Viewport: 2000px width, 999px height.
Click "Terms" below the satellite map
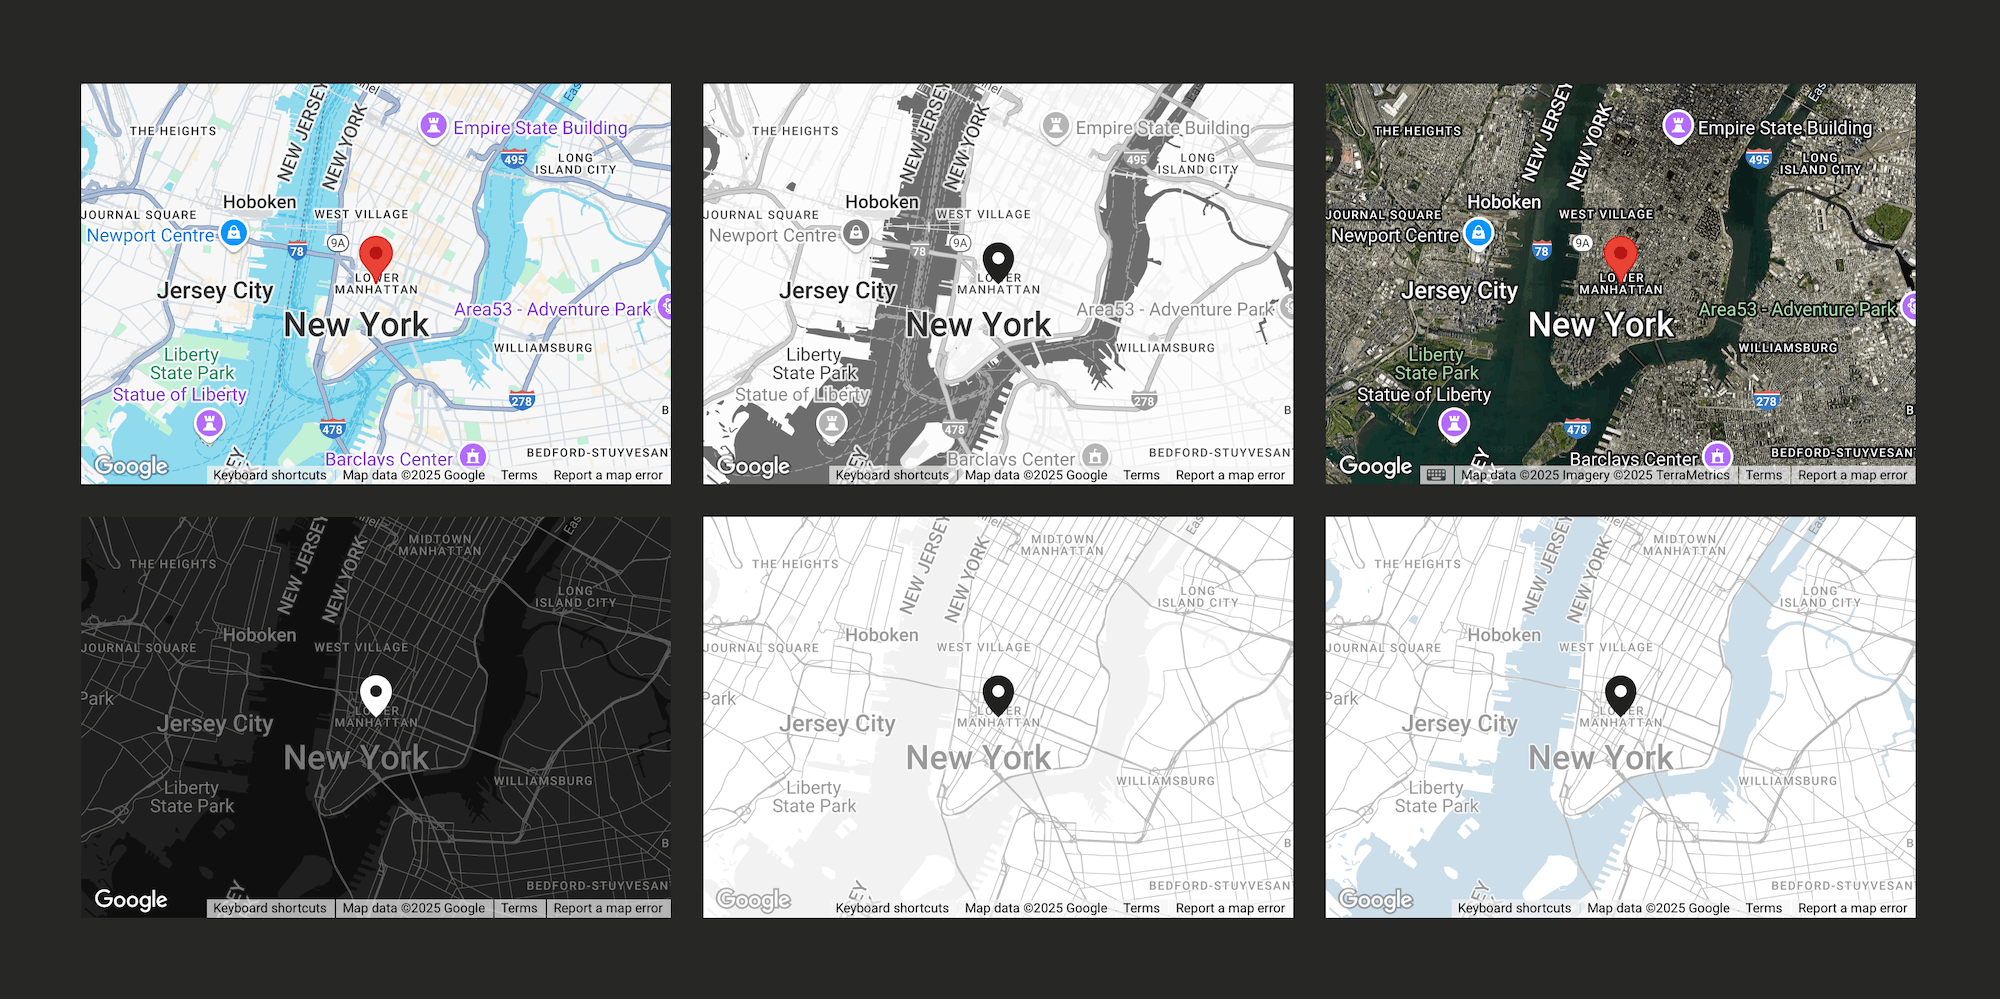1763,475
